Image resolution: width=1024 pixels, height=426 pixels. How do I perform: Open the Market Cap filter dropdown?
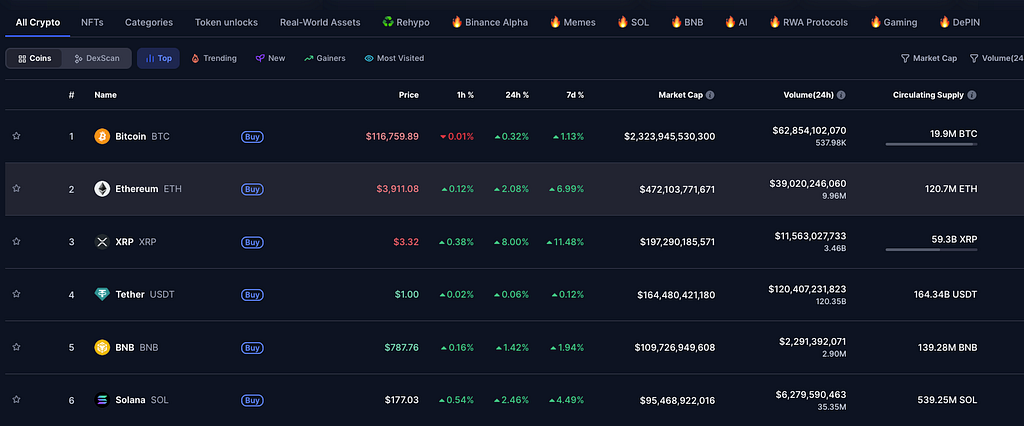click(929, 58)
